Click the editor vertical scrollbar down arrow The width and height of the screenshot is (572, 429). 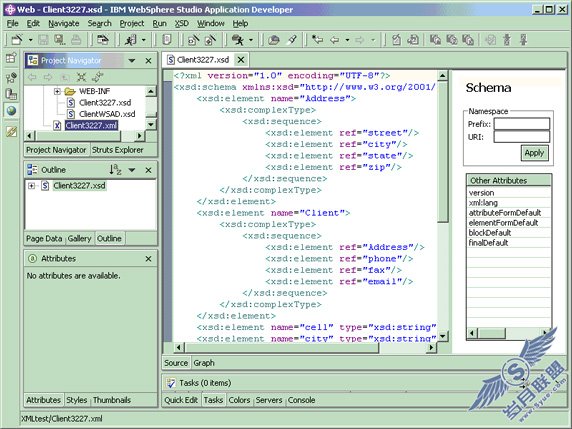tap(442, 336)
